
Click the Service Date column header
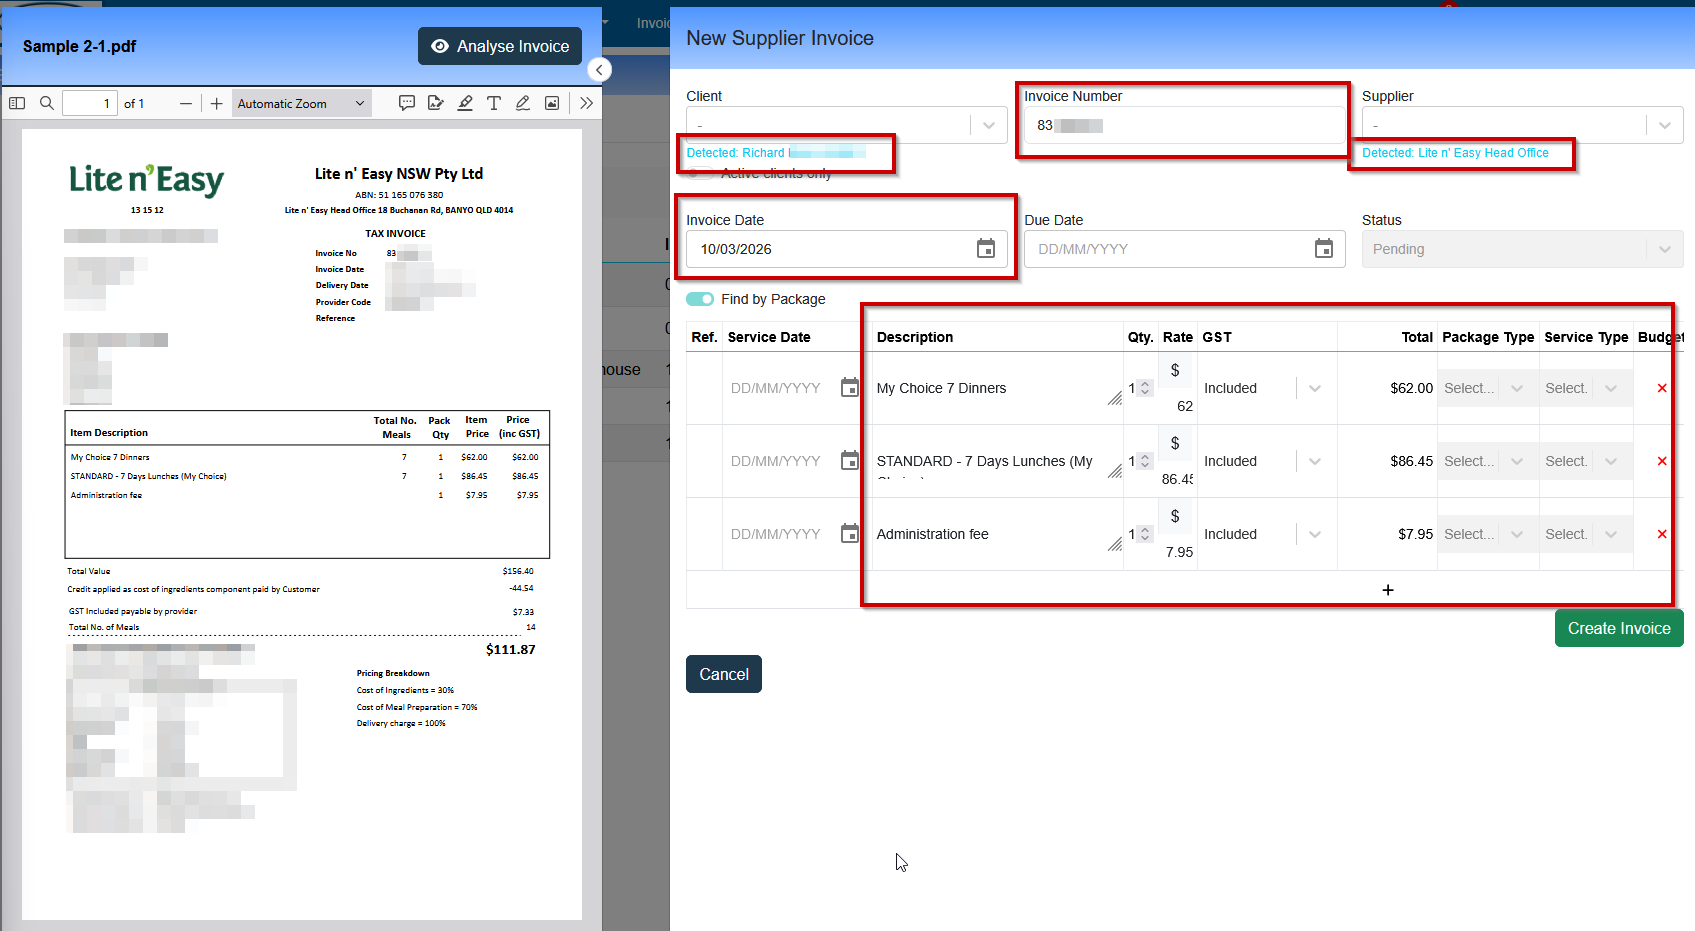coord(769,337)
